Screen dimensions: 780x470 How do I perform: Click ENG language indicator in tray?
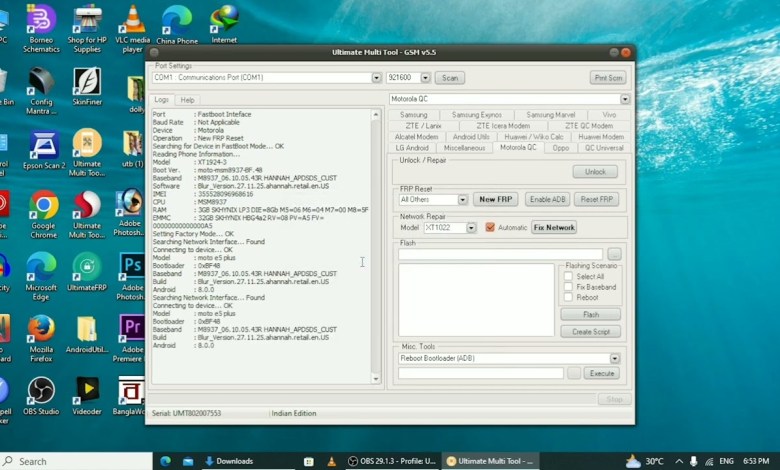726,461
